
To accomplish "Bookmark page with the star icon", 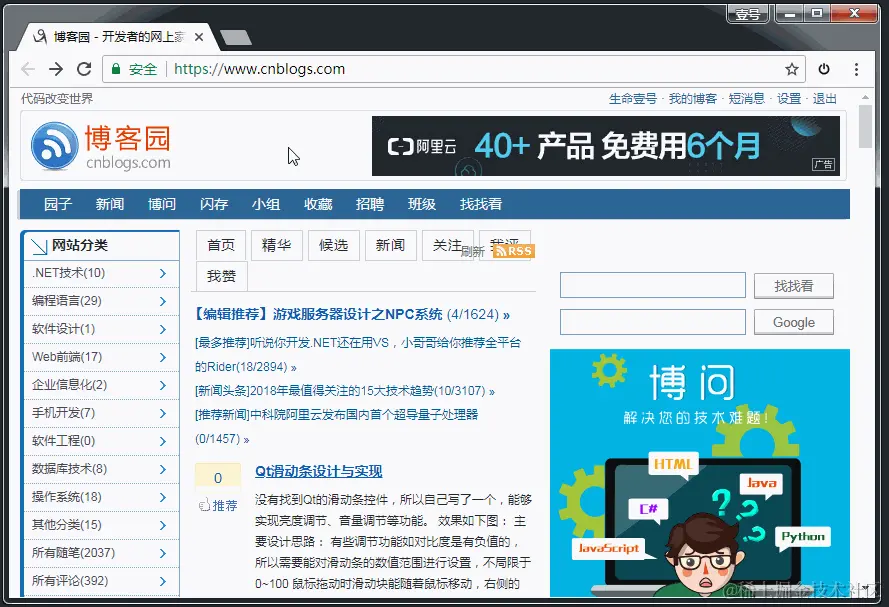I will [x=791, y=69].
